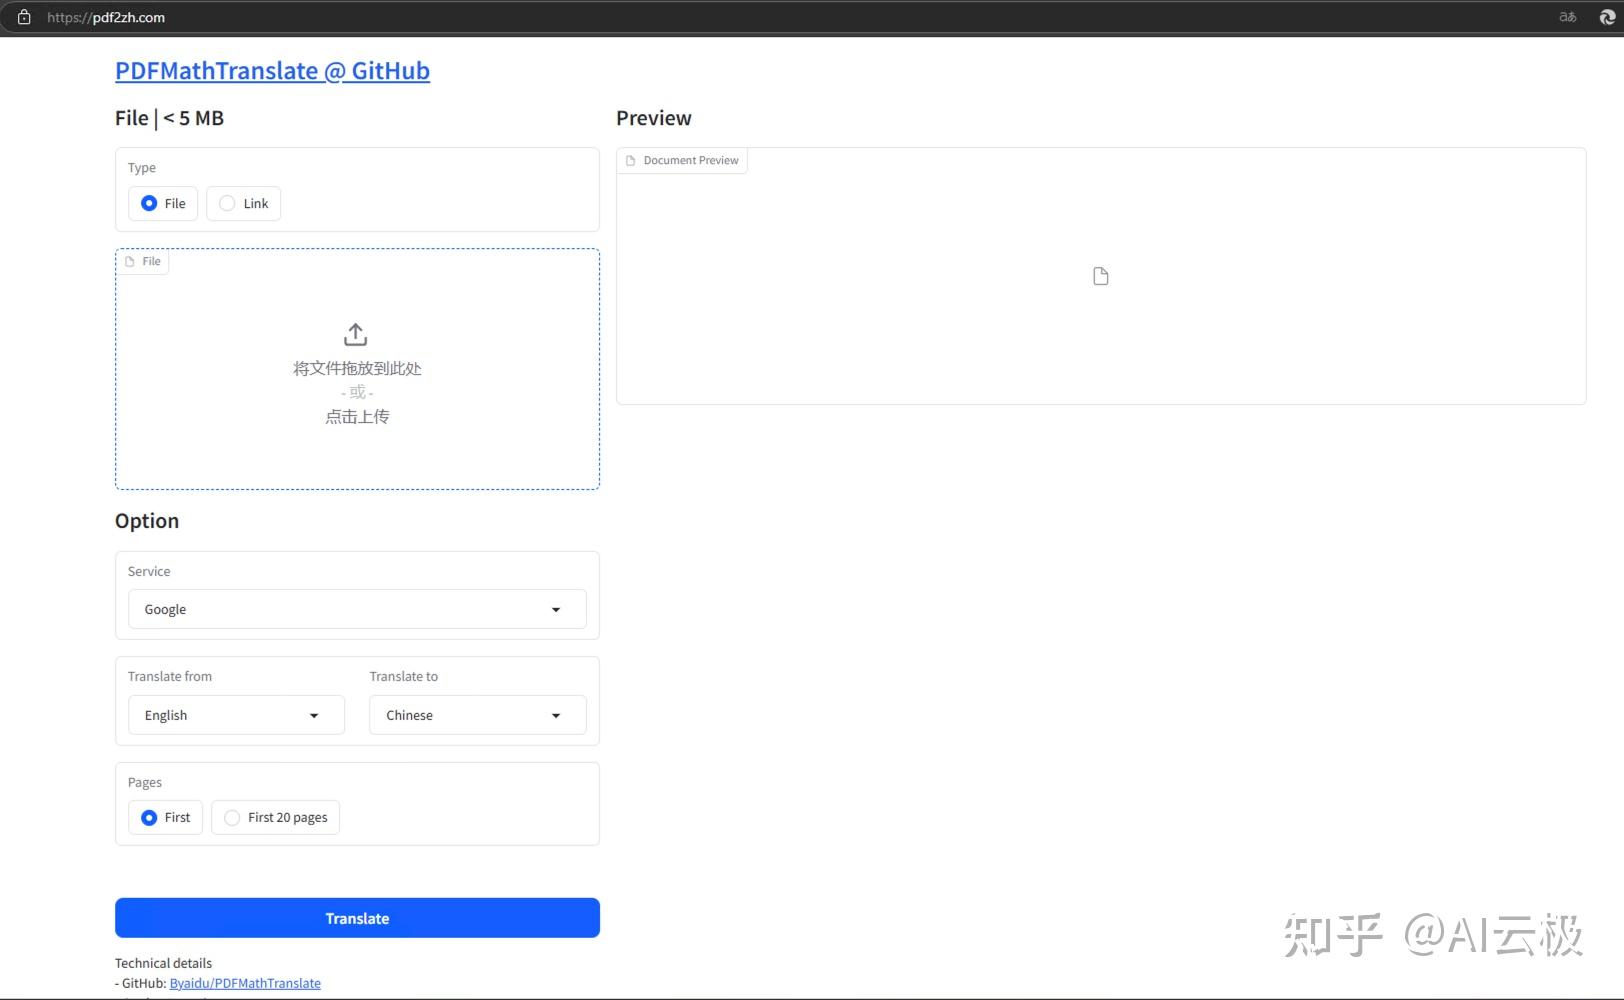This screenshot has height=1000, width=1624.
Task: Click the file icon on the File drop zone
Action: [131, 261]
